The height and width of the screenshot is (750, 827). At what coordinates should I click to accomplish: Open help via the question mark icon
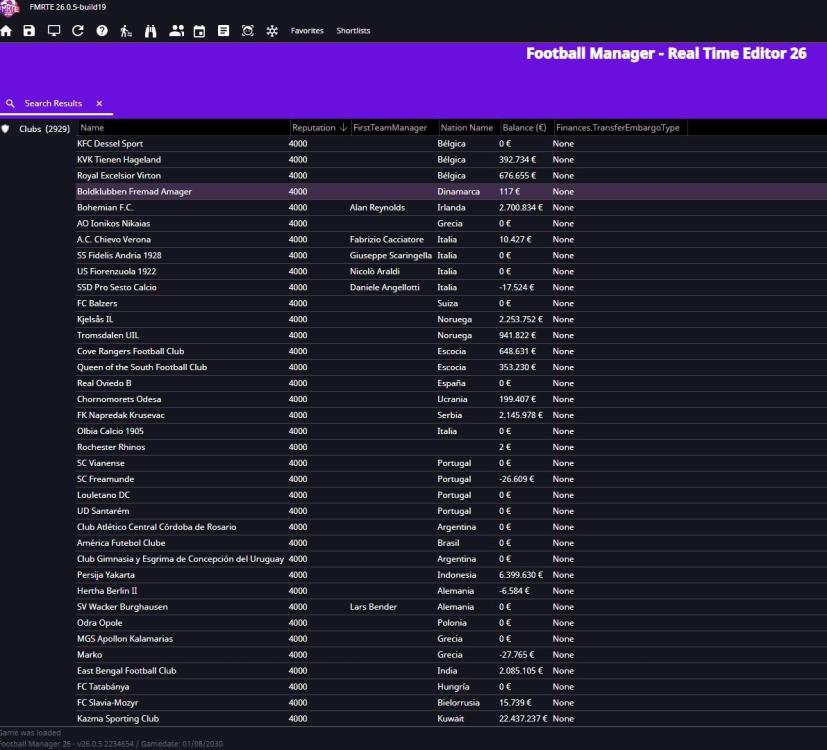click(102, 31)
